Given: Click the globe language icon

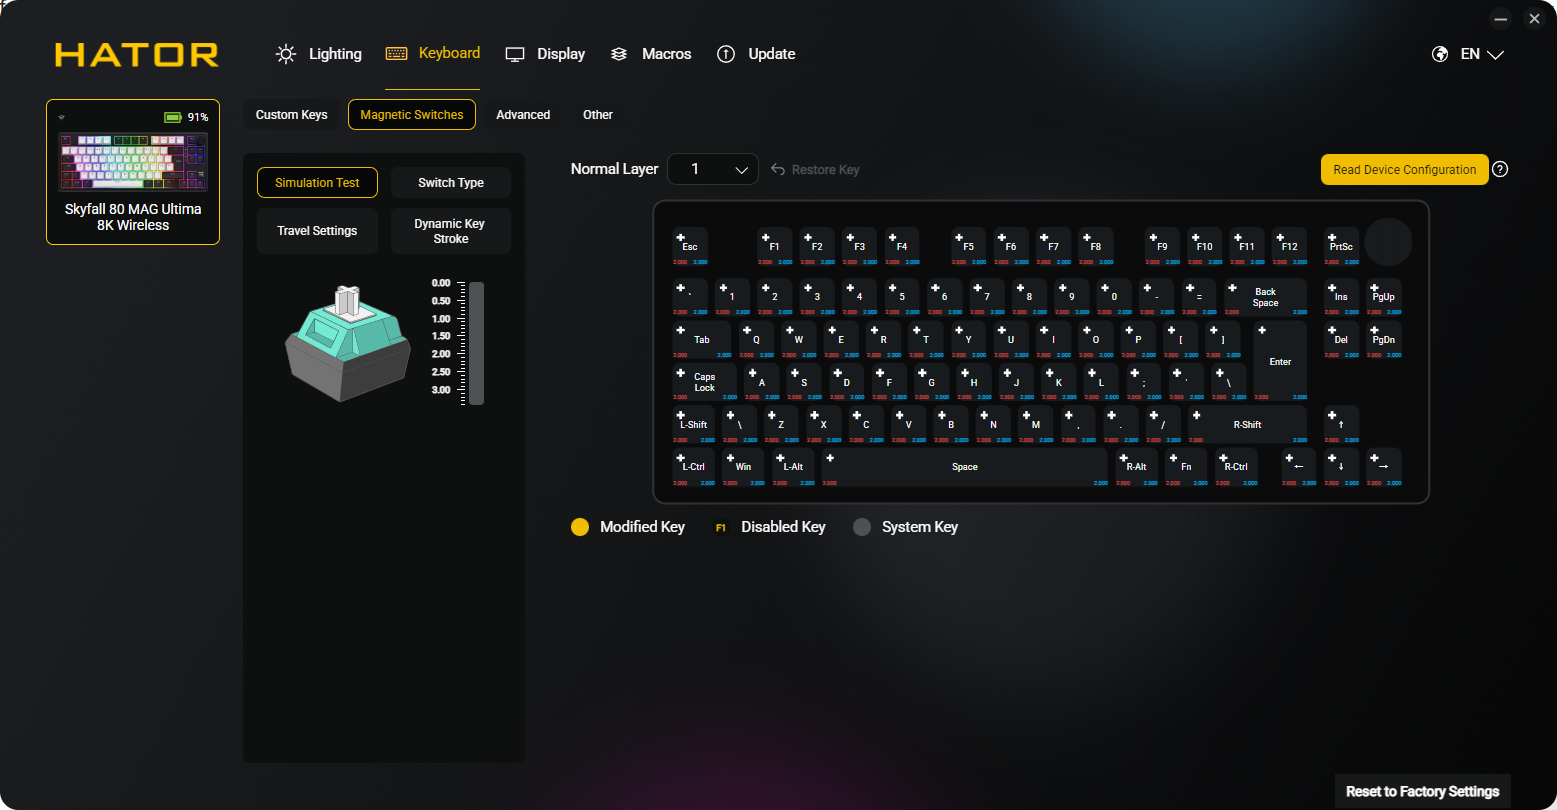Looking at the screenshot, I should (x=1440, y=54).
